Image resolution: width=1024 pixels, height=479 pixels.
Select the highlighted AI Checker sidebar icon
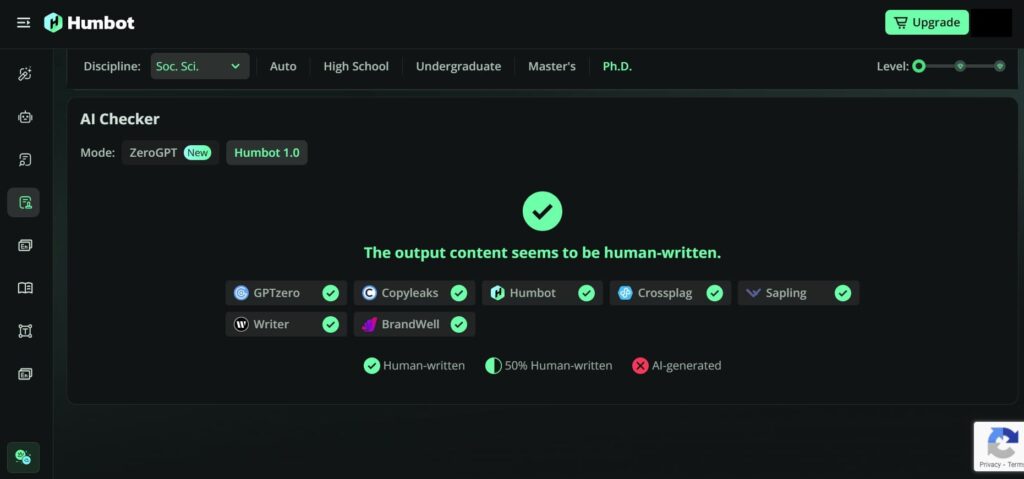coord(24,203)
